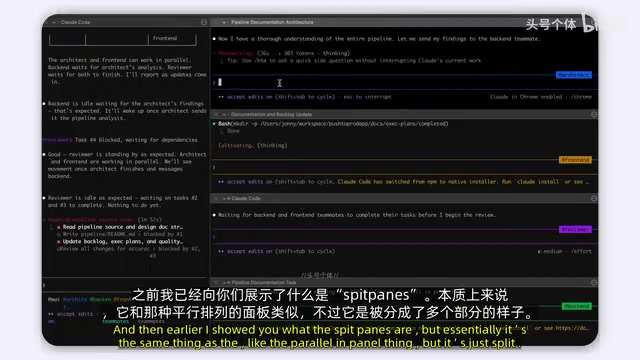Viewport: 640px width, 360px height.
Task: Click the green @backend tag
Action: click(x=576, y=306)
